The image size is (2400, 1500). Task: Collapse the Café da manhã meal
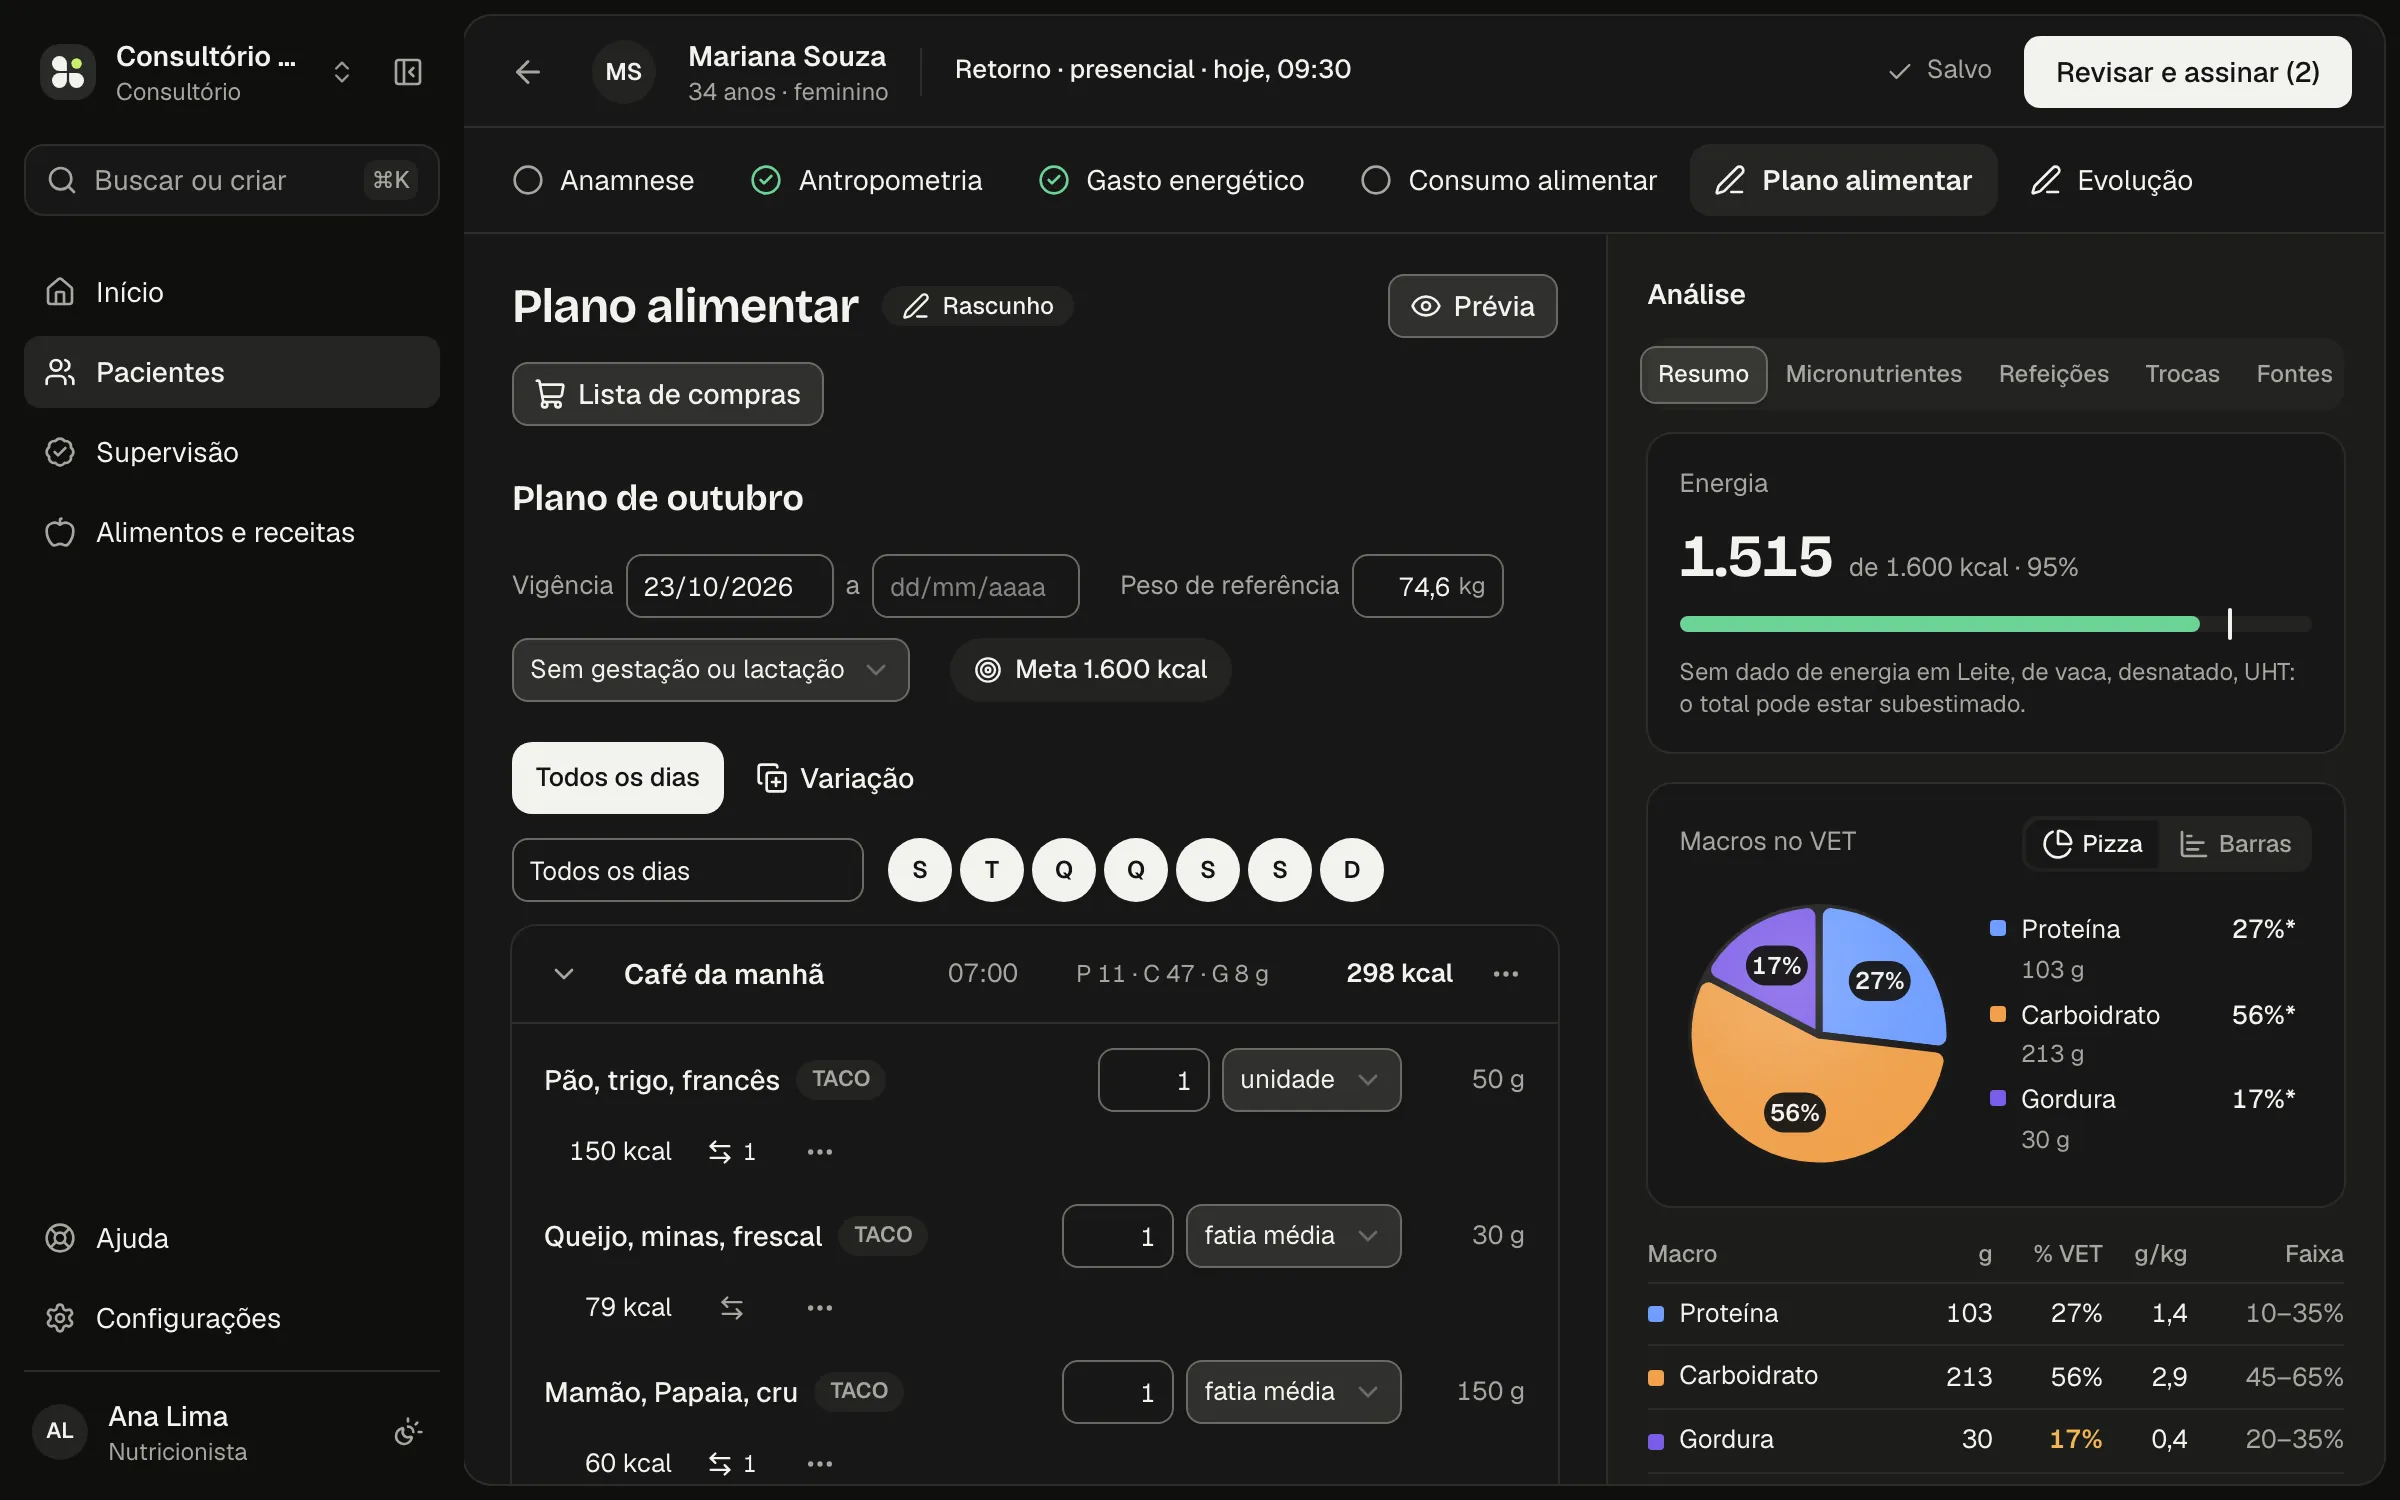coord(564,974)
